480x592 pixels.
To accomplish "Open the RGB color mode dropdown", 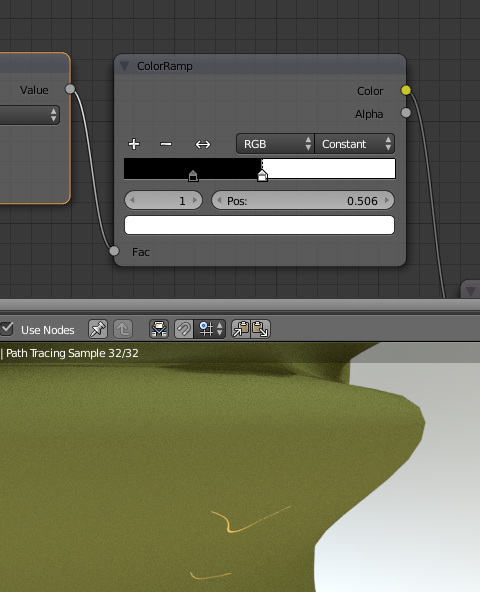I will pos(275,144).
